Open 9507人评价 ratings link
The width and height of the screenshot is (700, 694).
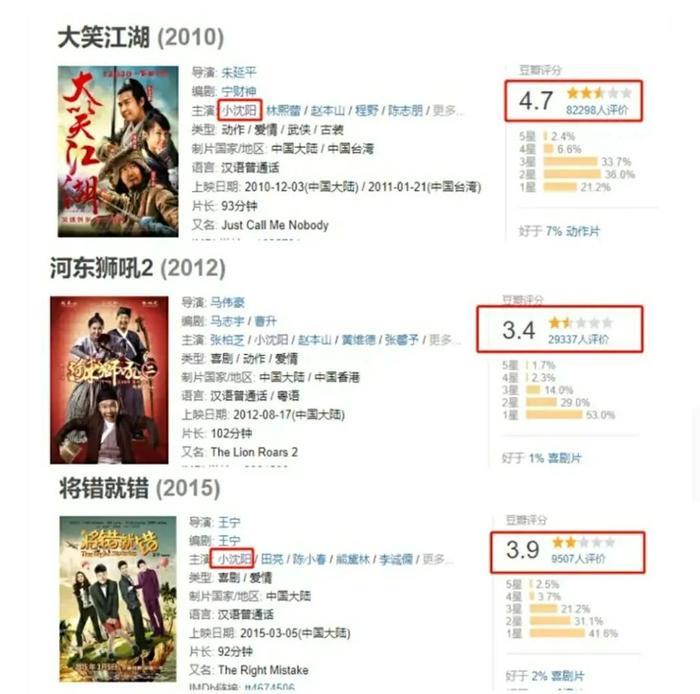(x=579, y=558)
